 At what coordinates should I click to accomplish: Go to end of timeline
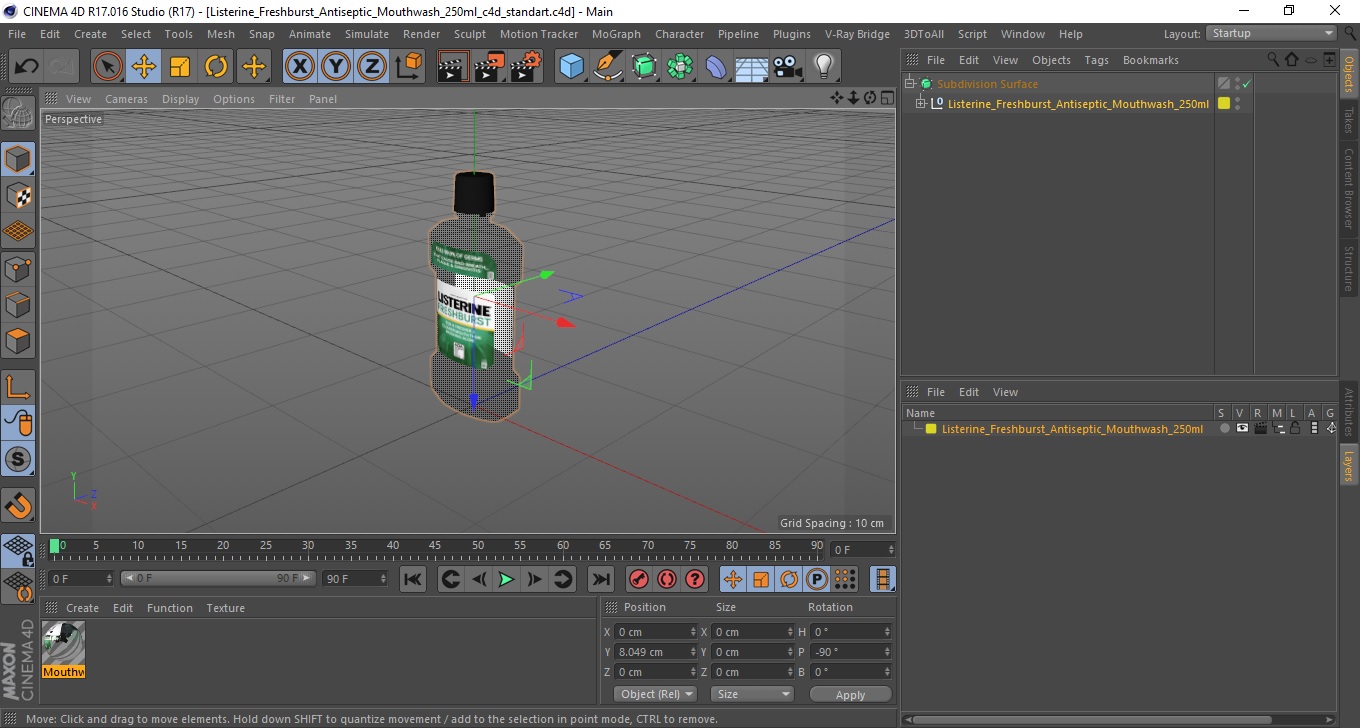tap(600, 579)
